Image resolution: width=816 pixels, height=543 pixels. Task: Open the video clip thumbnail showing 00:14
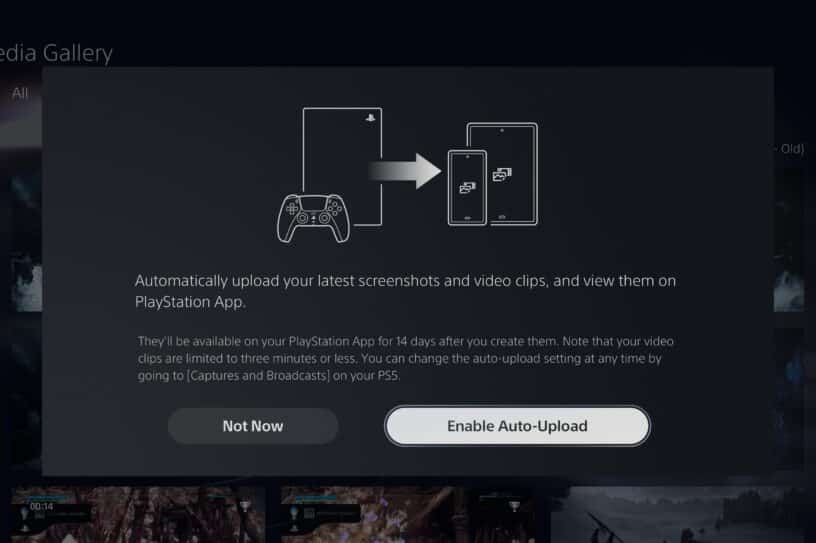point(138,515)
